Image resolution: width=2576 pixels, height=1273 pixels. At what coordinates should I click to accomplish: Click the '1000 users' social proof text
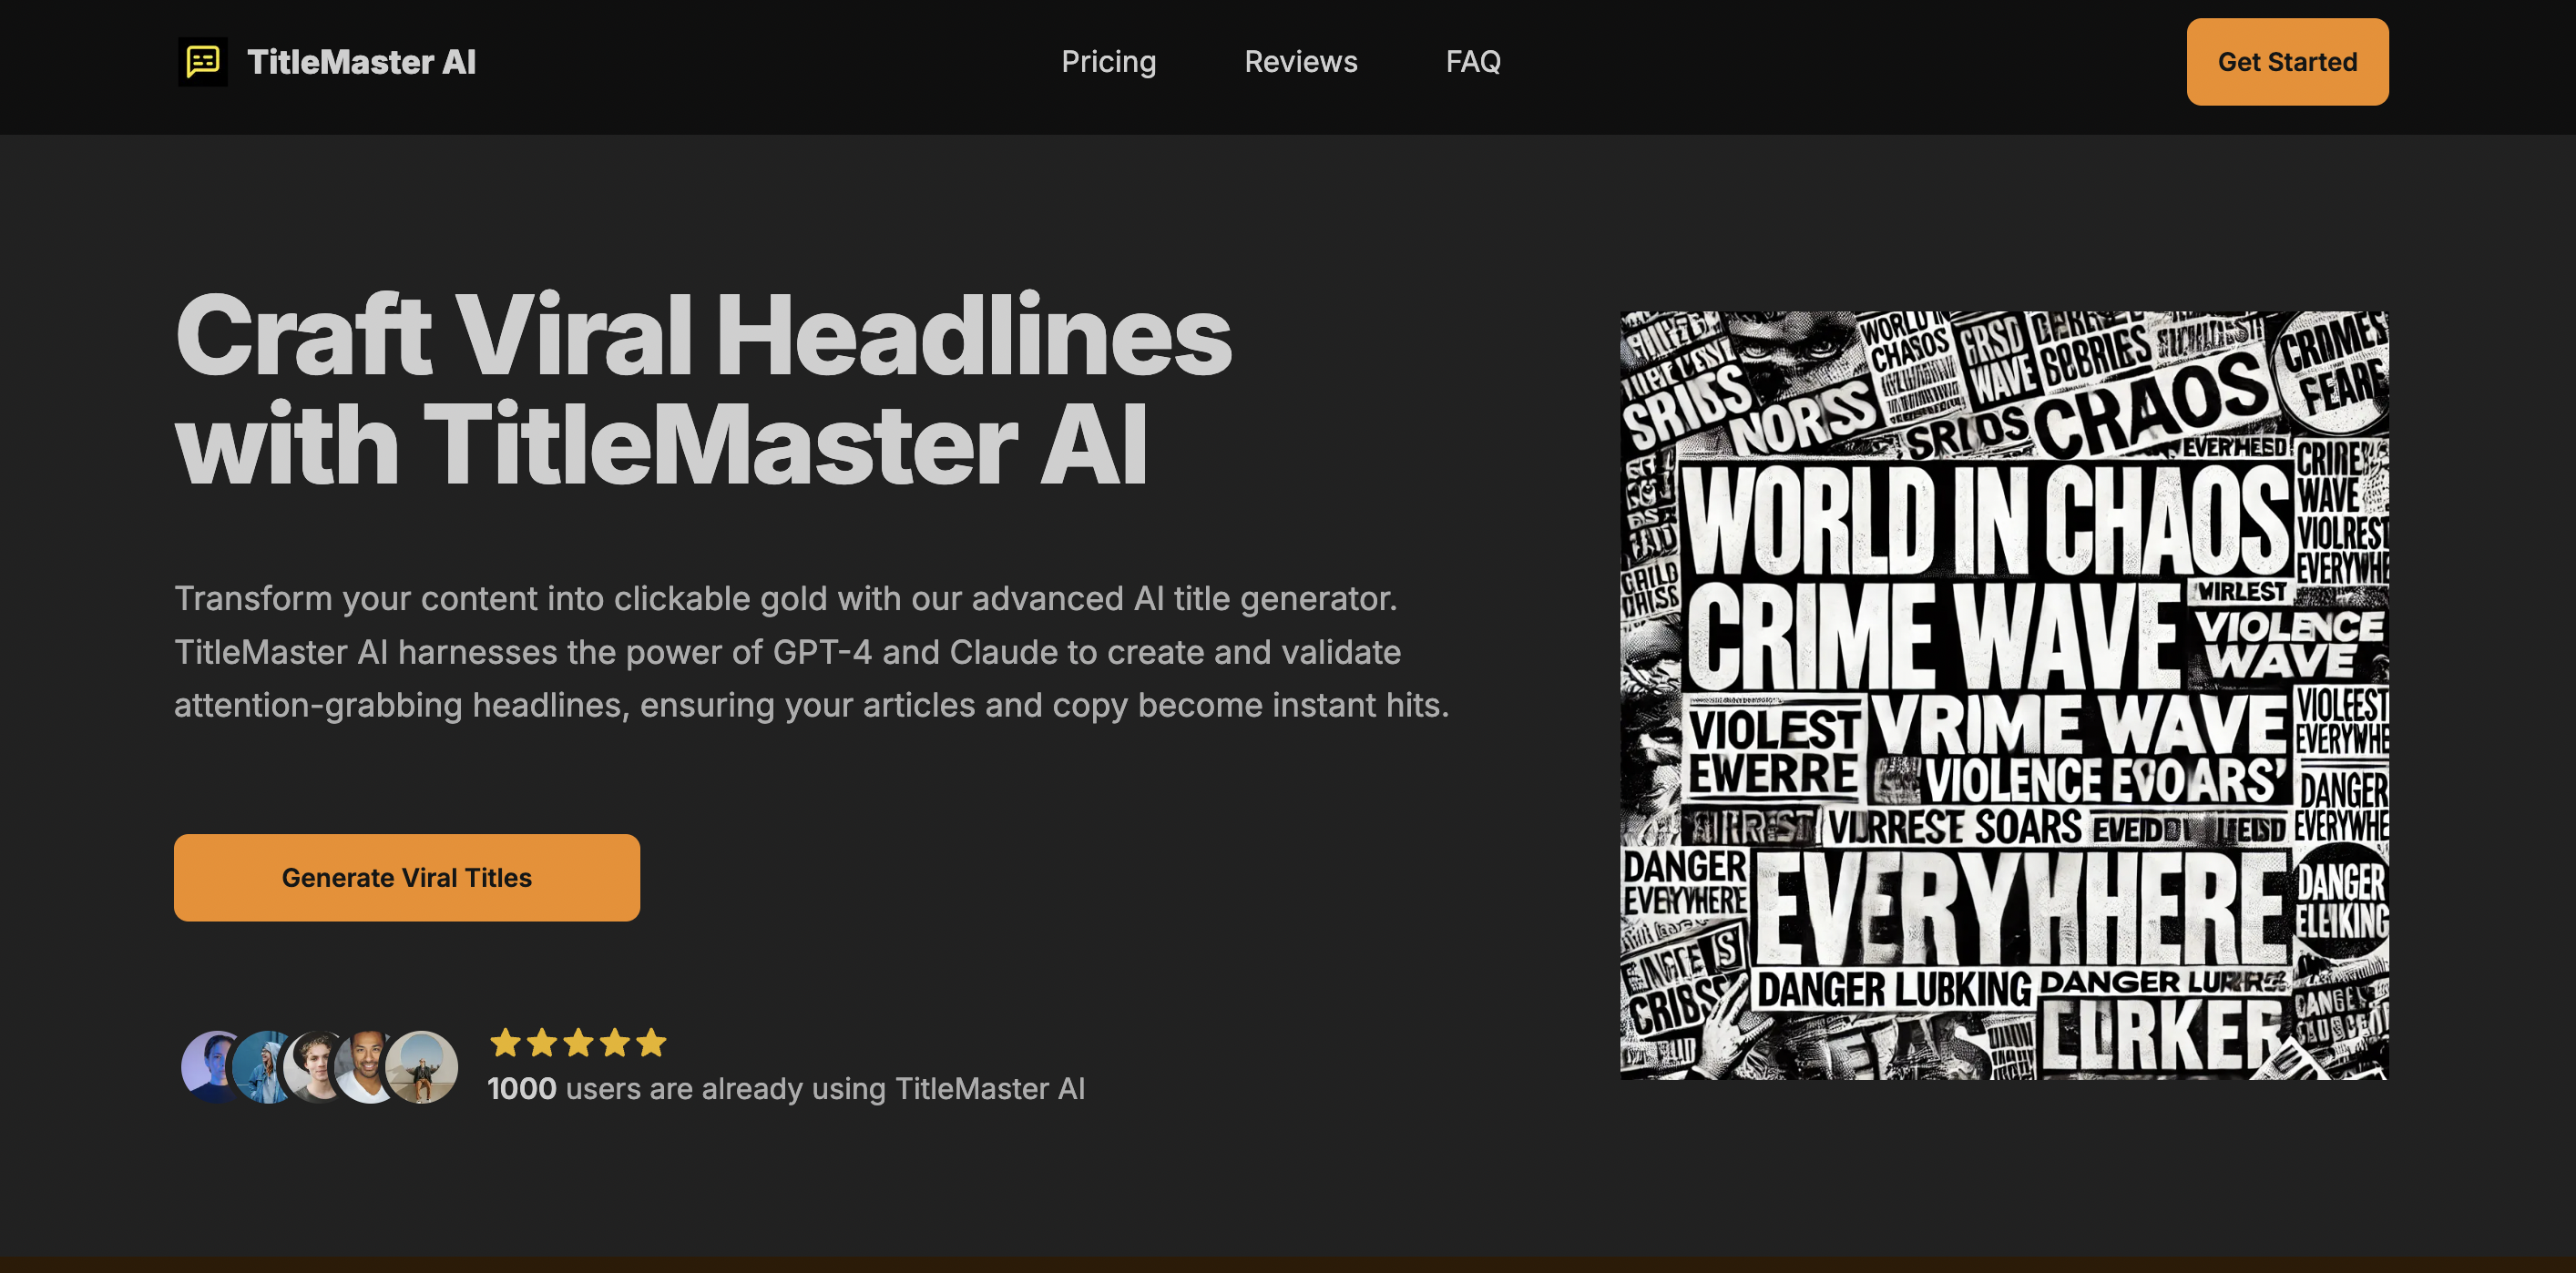tap(785, 1089)
